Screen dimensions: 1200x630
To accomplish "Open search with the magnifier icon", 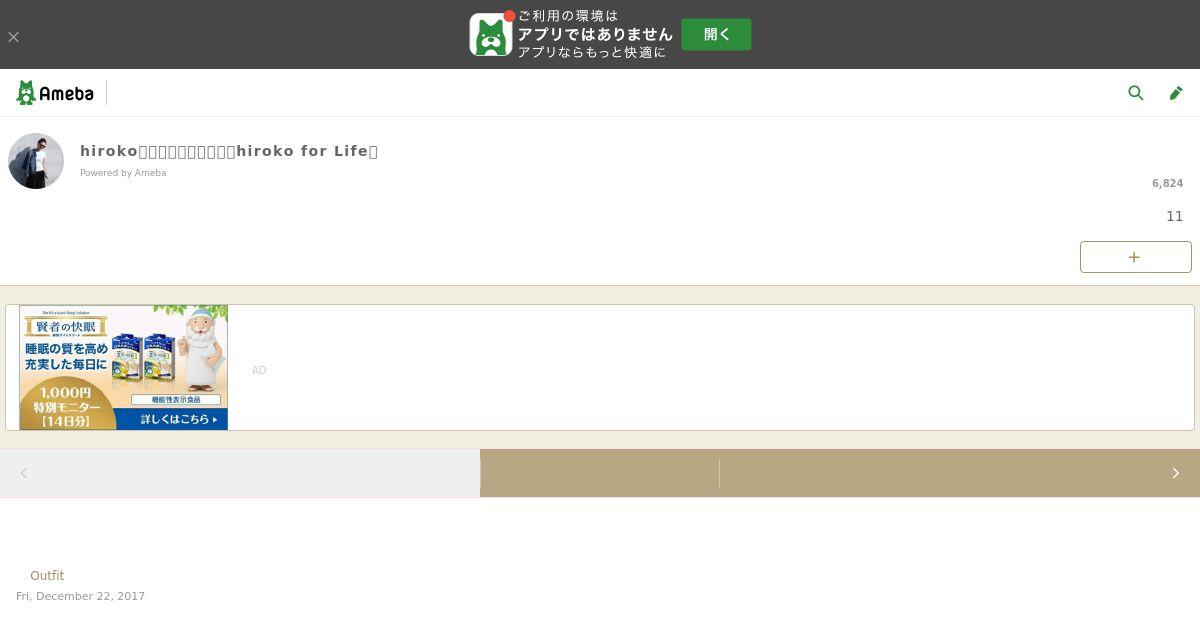I will (1136, 93).
